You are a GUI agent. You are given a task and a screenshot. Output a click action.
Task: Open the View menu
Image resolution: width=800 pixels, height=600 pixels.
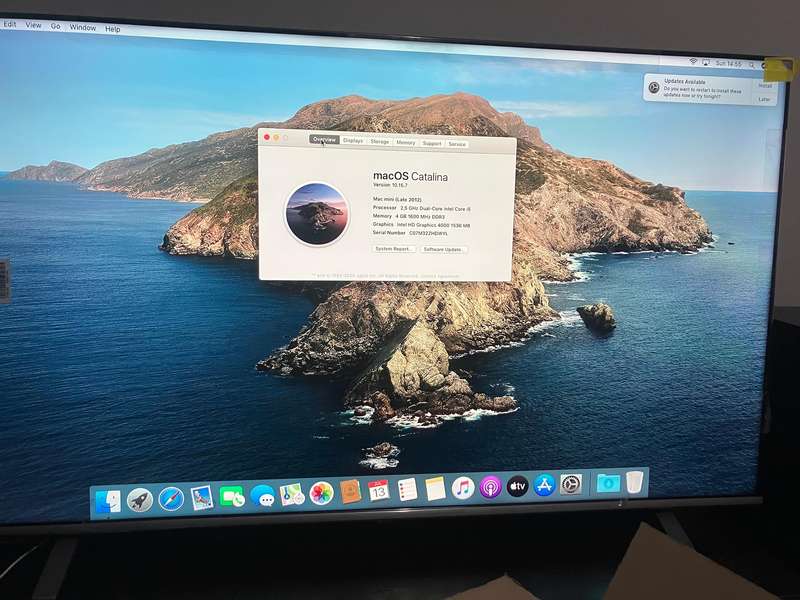pyautogui.click(x=33, y=25)
